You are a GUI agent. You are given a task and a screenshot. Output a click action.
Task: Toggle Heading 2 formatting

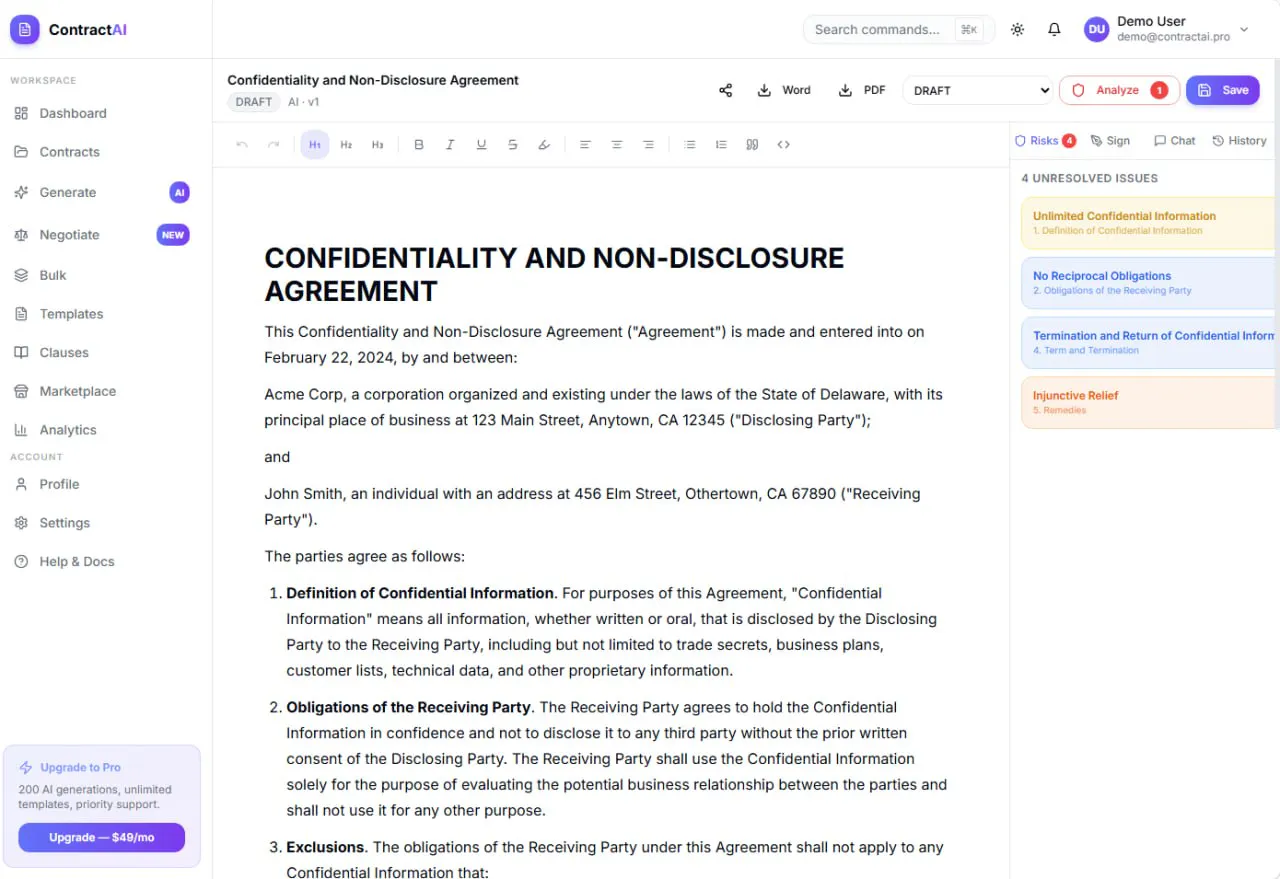(346, 145)
